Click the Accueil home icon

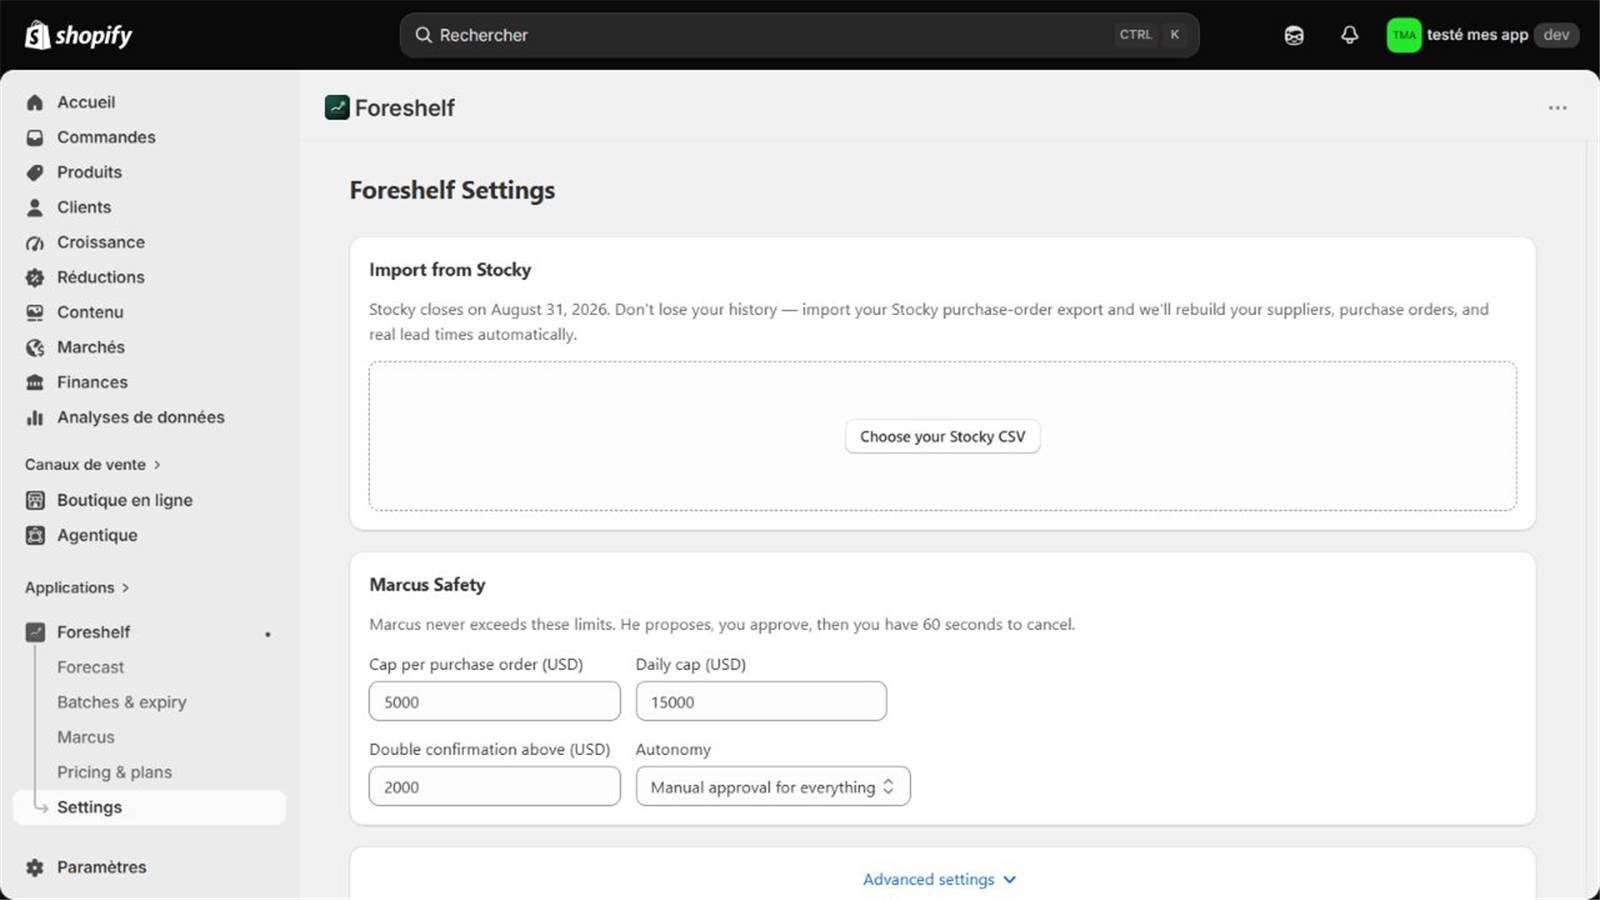[x=35, y=102]
